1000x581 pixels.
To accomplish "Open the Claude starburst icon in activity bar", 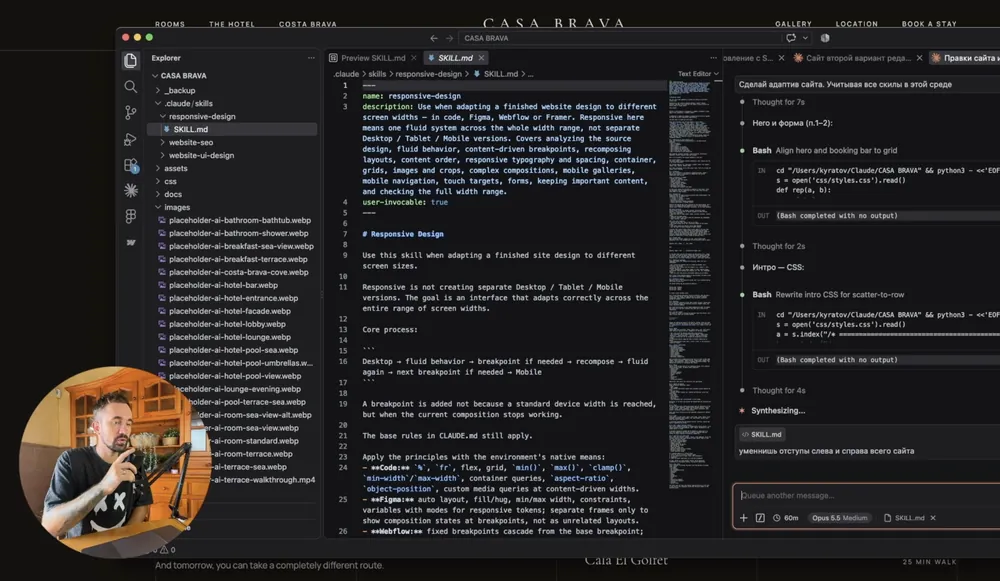I will (131, 190).
